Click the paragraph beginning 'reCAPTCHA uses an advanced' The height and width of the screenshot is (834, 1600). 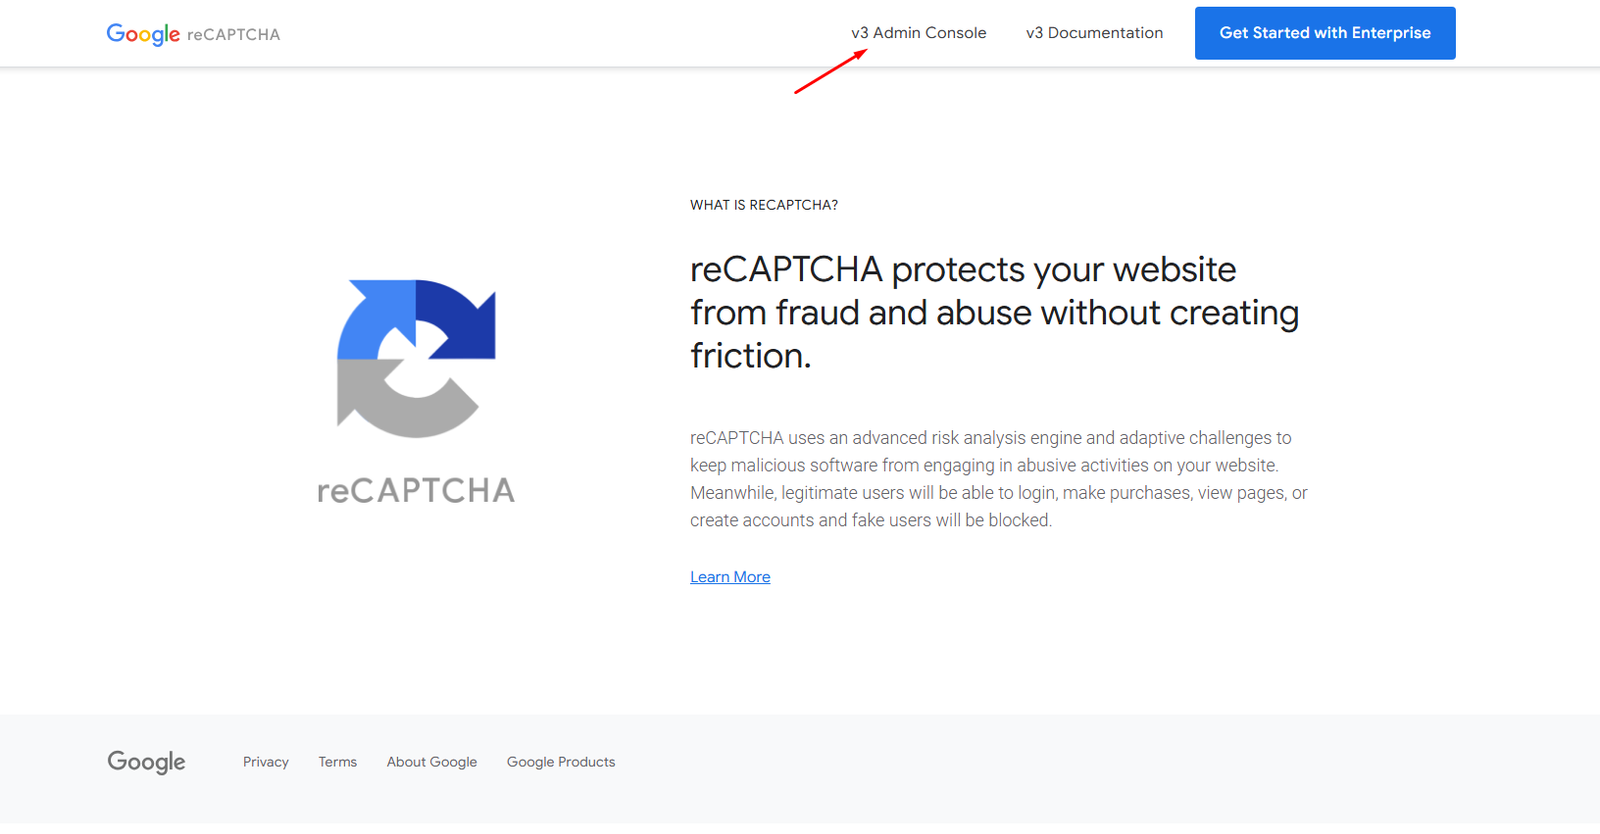click(999, 479)
